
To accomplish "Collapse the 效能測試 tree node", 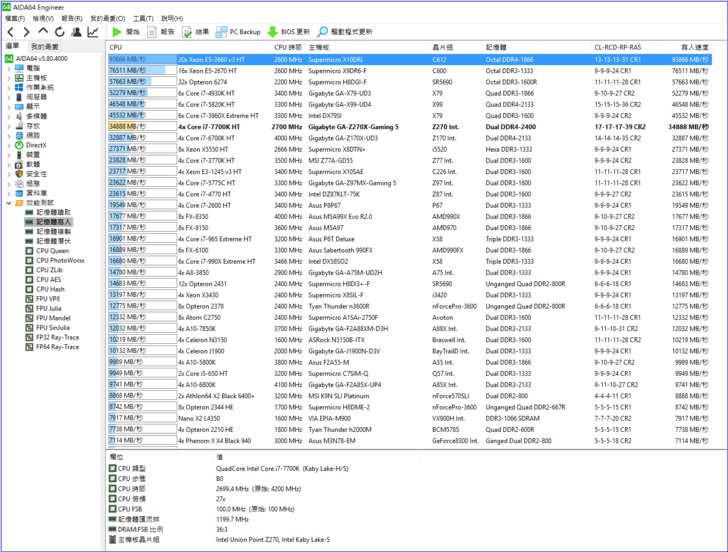I will (9, 203).
